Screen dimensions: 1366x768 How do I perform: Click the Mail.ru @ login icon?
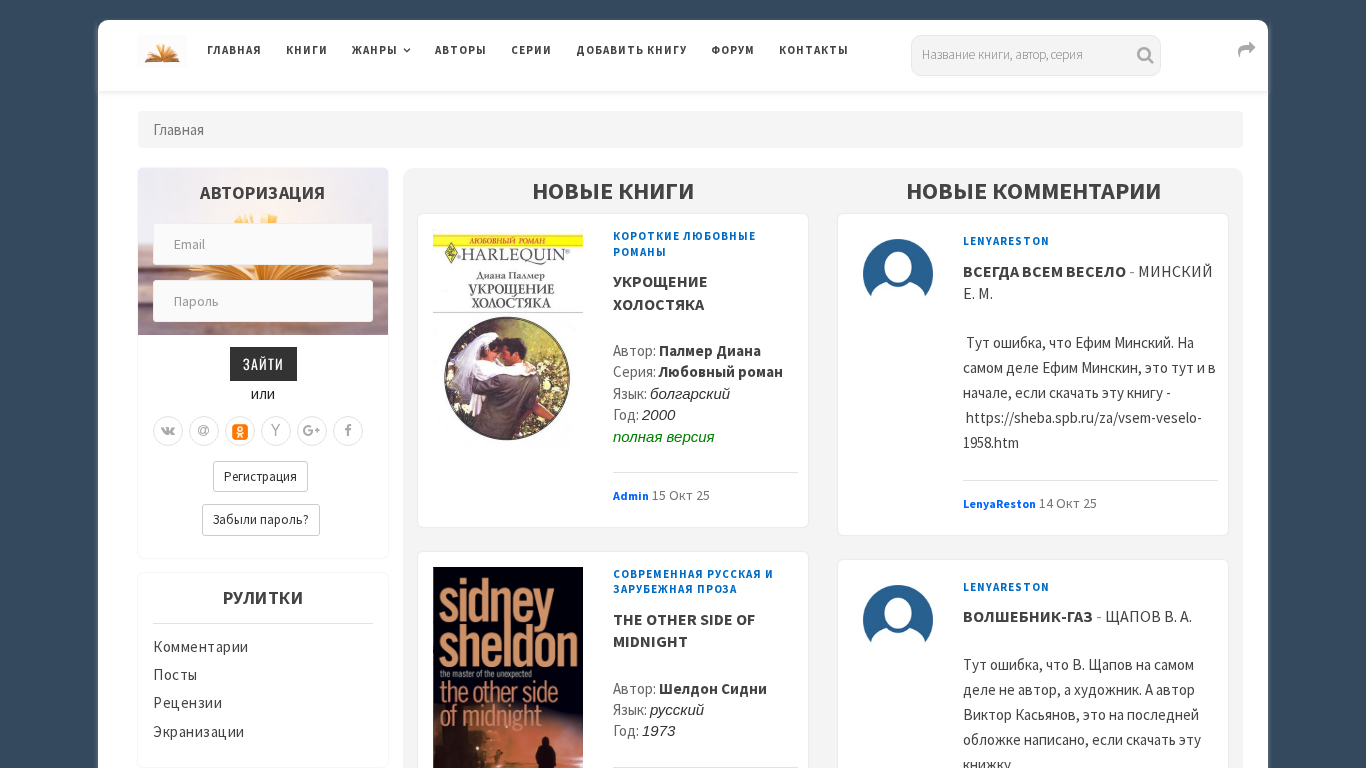(x=204, y=431)
